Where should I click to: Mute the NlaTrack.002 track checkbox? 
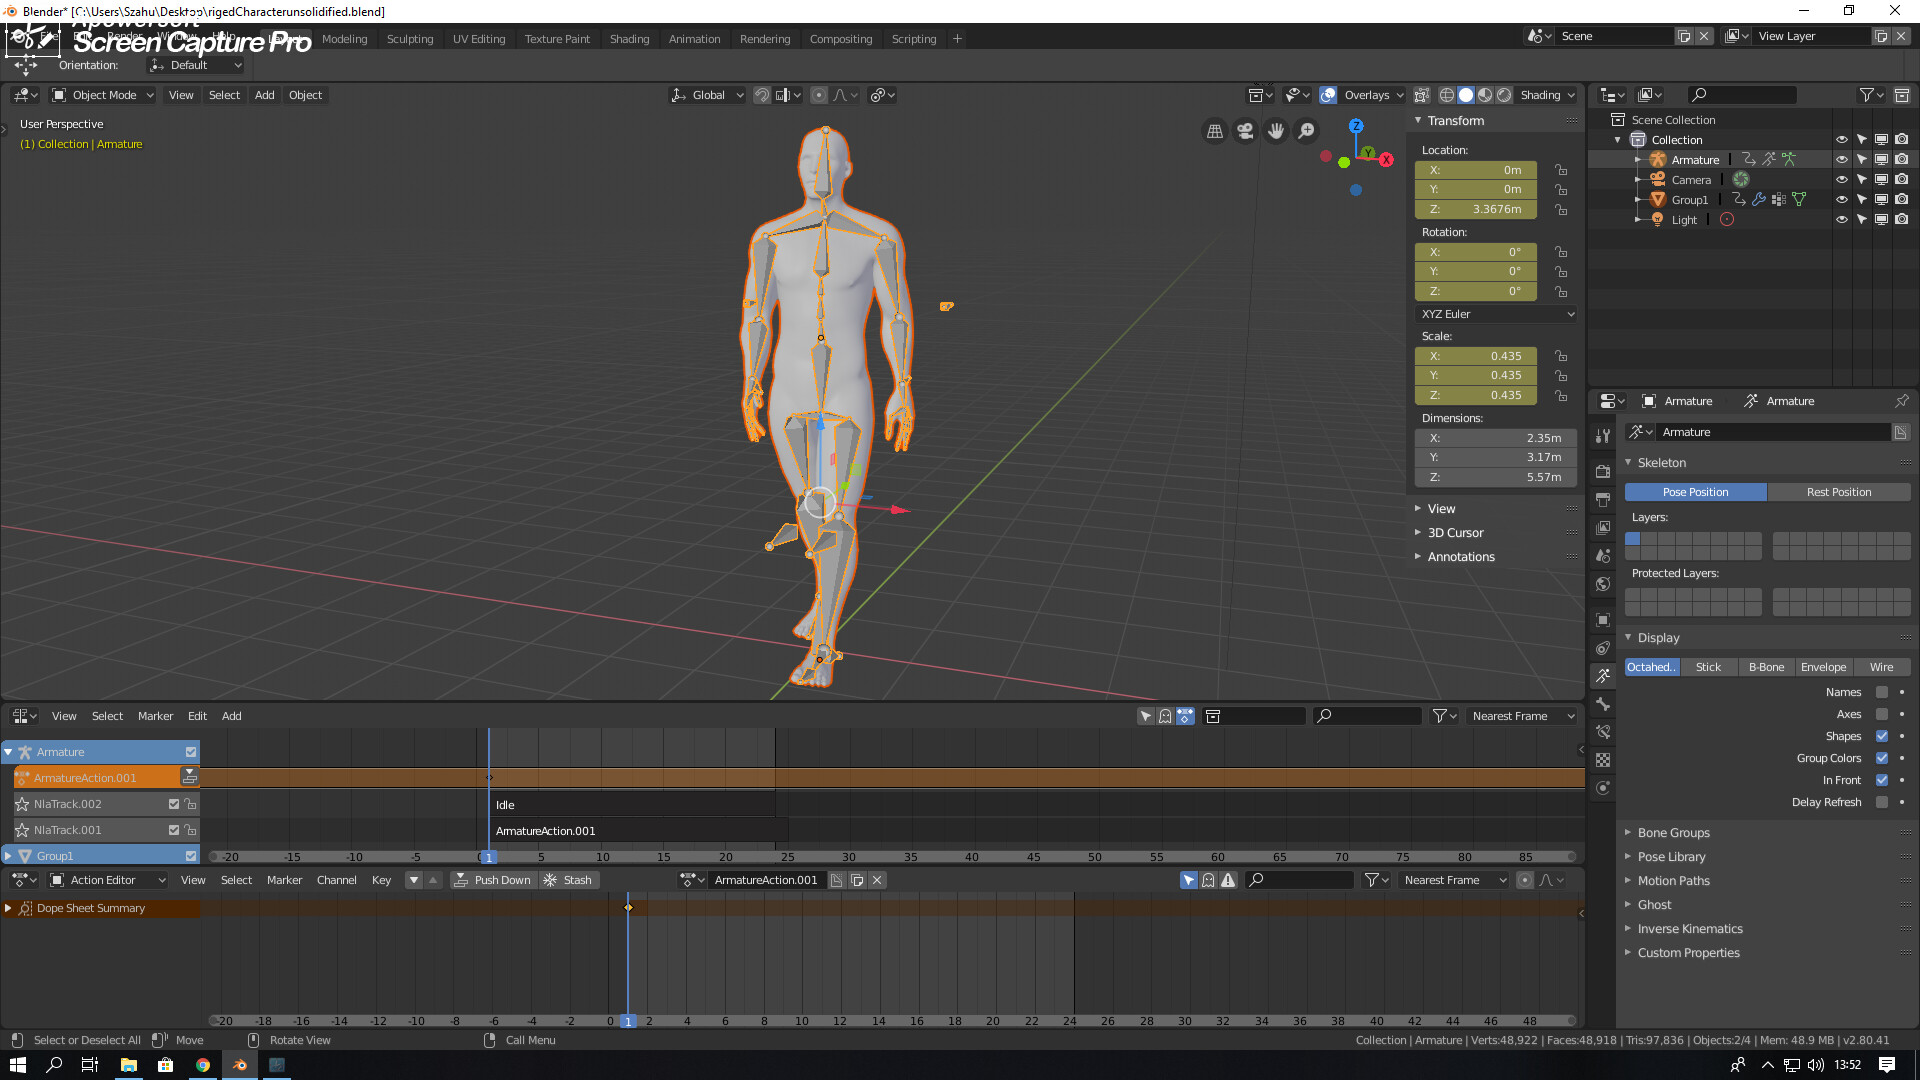172,803
